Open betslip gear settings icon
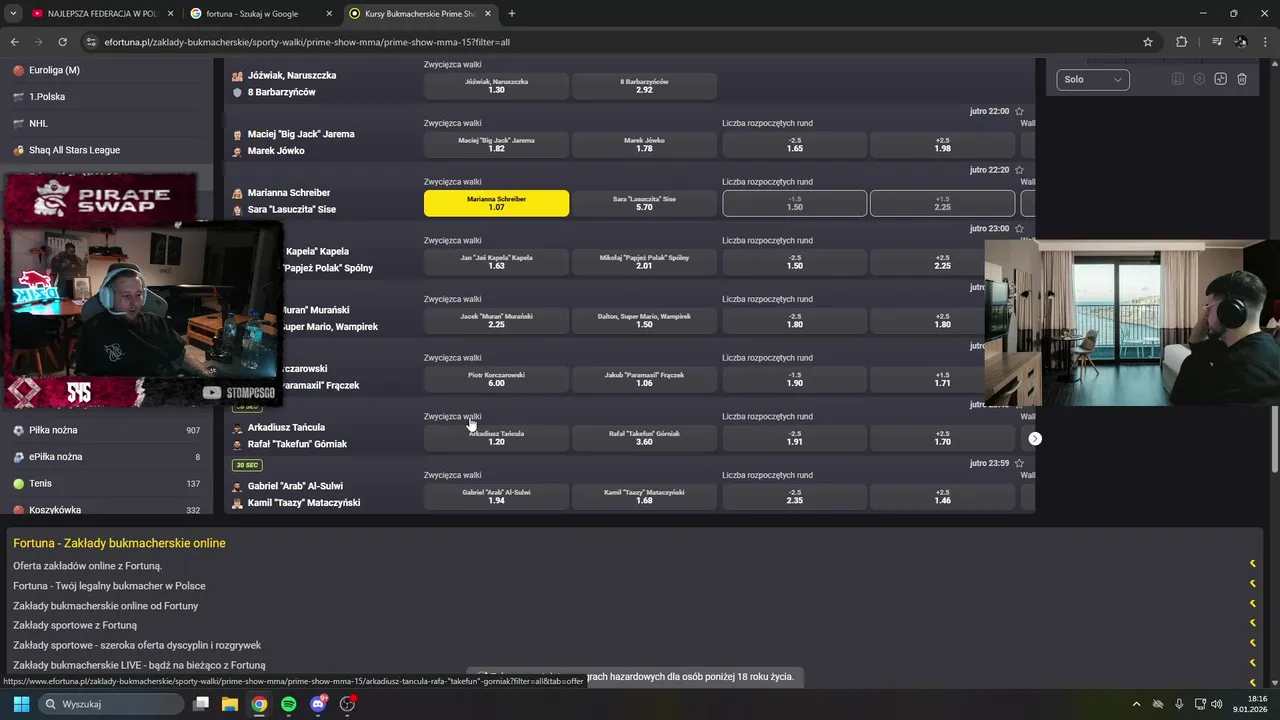Image resolution: width=1280 pixels, height=720 pixels. [1199, 79]
